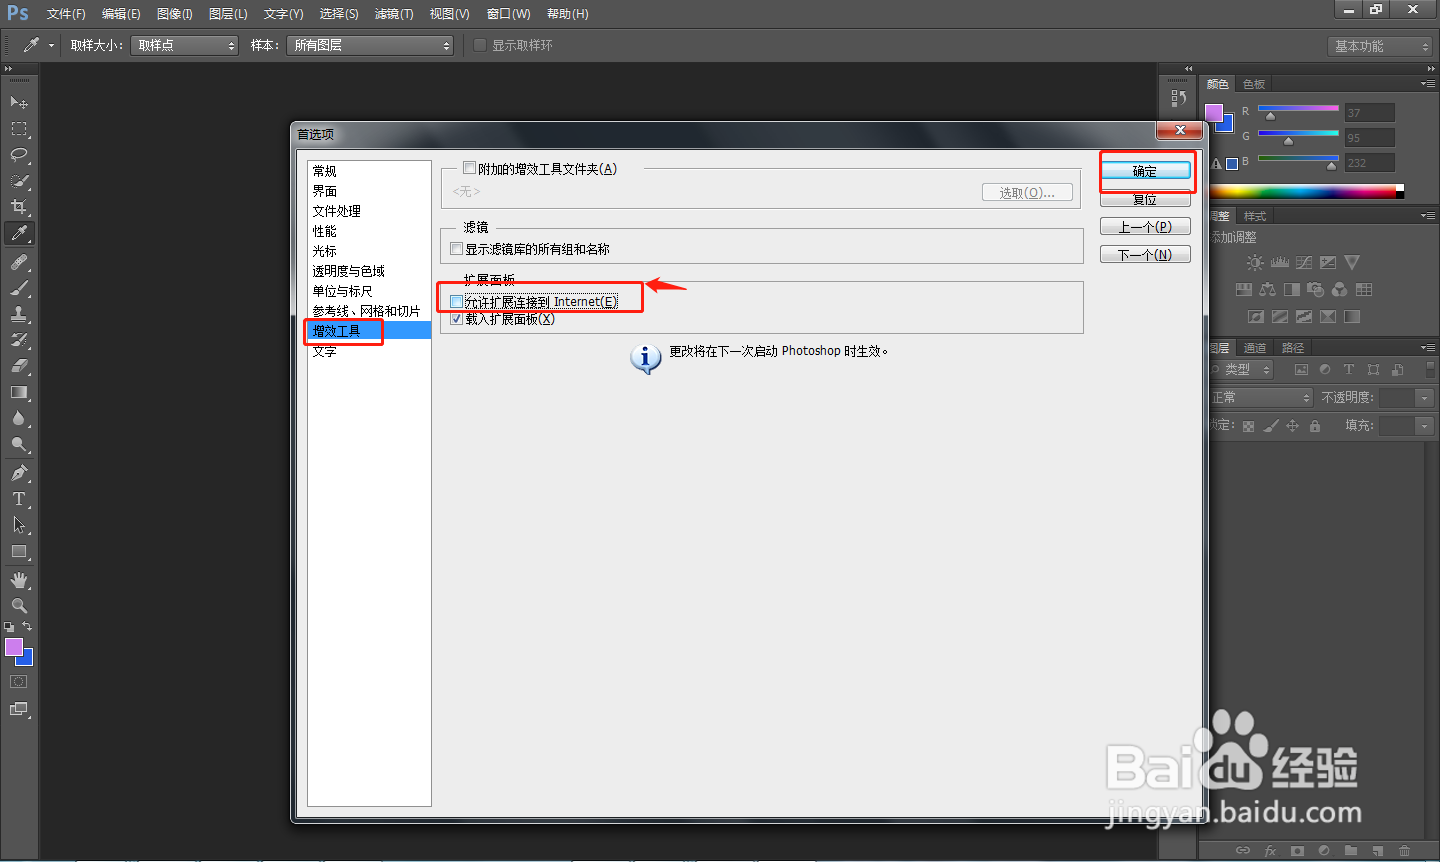Click the 确定 button

pos(1145,171)
